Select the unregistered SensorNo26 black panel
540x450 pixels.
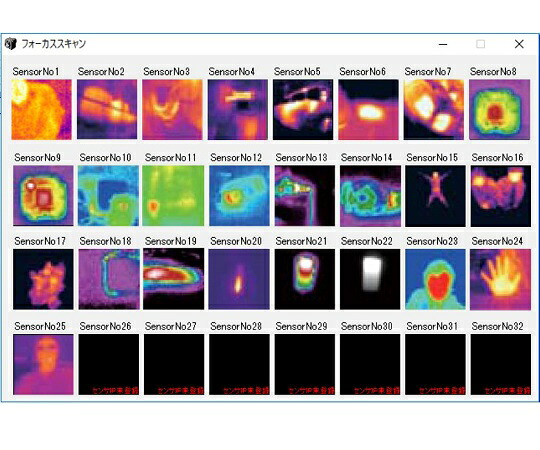(108, 364)
